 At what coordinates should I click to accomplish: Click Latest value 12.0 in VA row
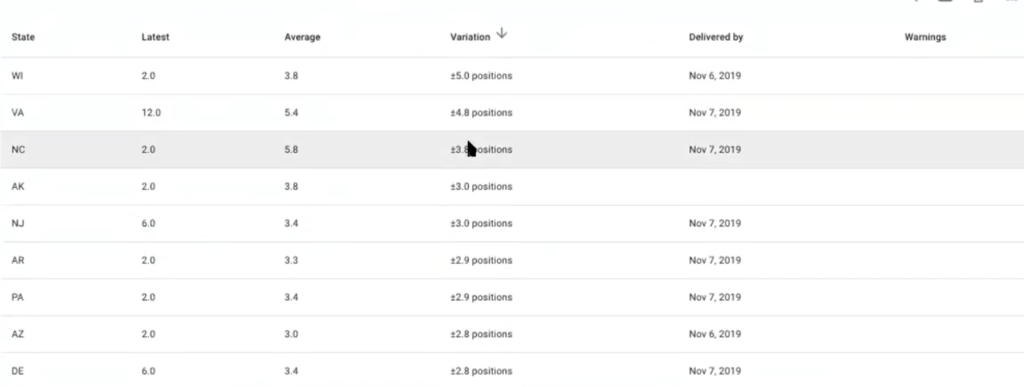151,112
